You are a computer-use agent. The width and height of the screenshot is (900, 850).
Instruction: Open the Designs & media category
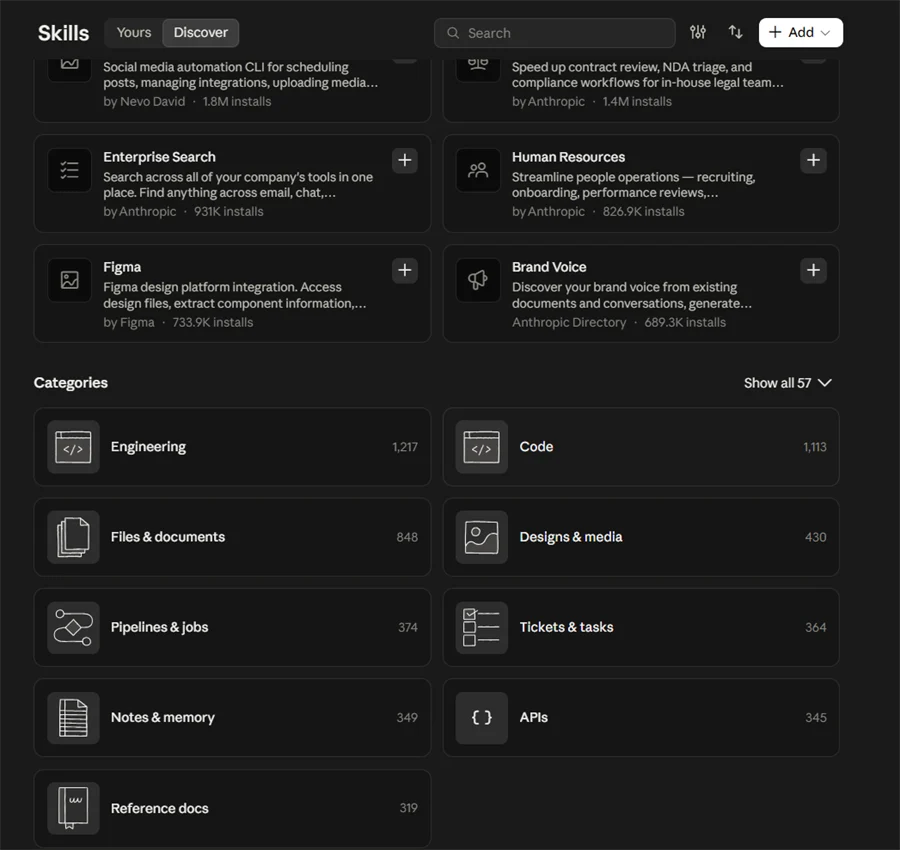point(641,537)
